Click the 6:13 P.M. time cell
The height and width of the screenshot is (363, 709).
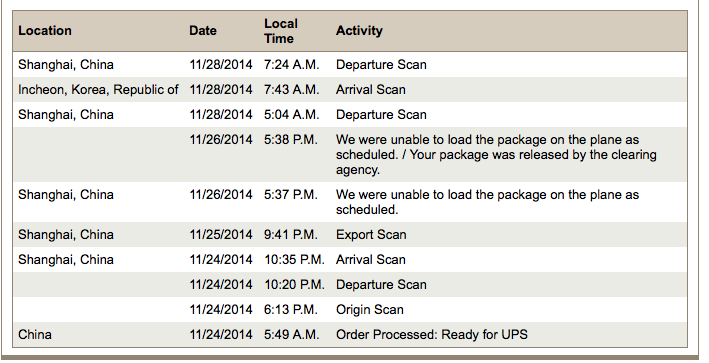point(291,310)
